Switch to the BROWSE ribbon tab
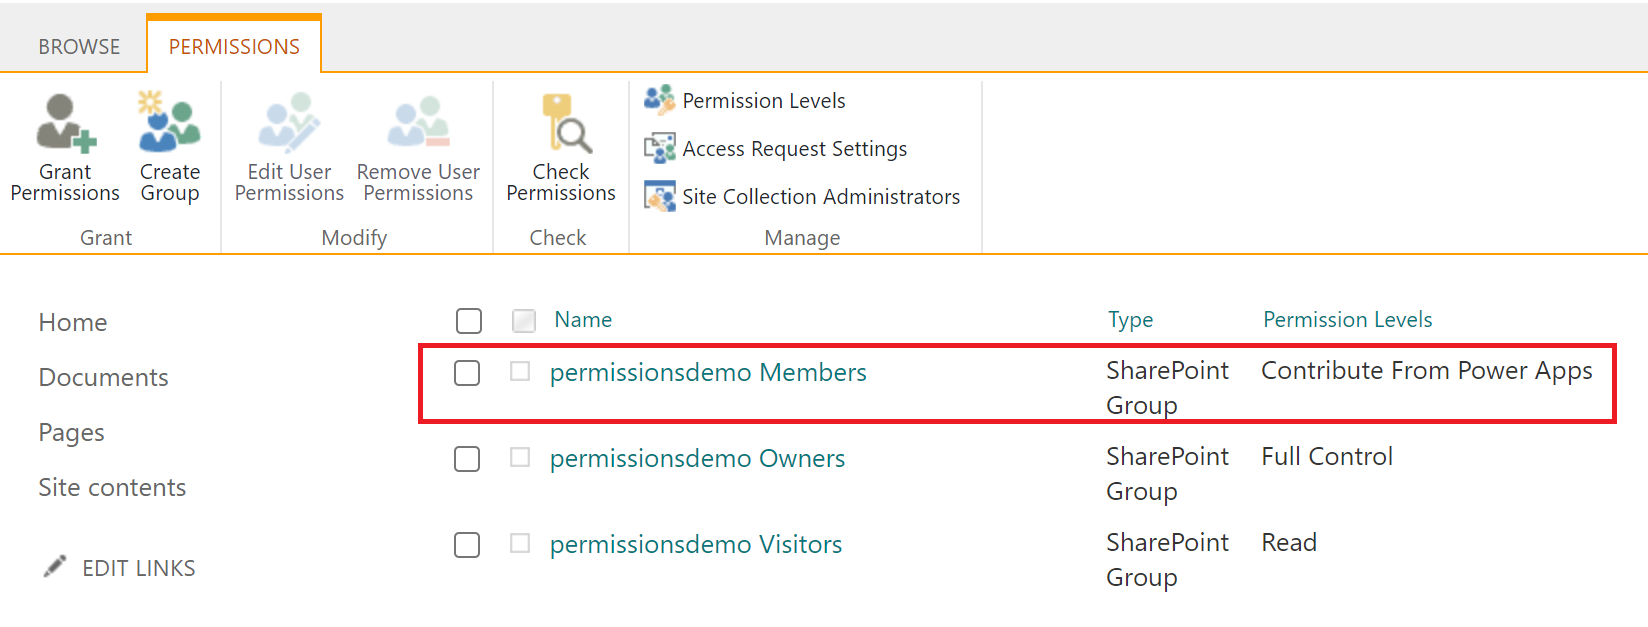Viewport: 1648px width, 627px height. (x=79, y=47)
